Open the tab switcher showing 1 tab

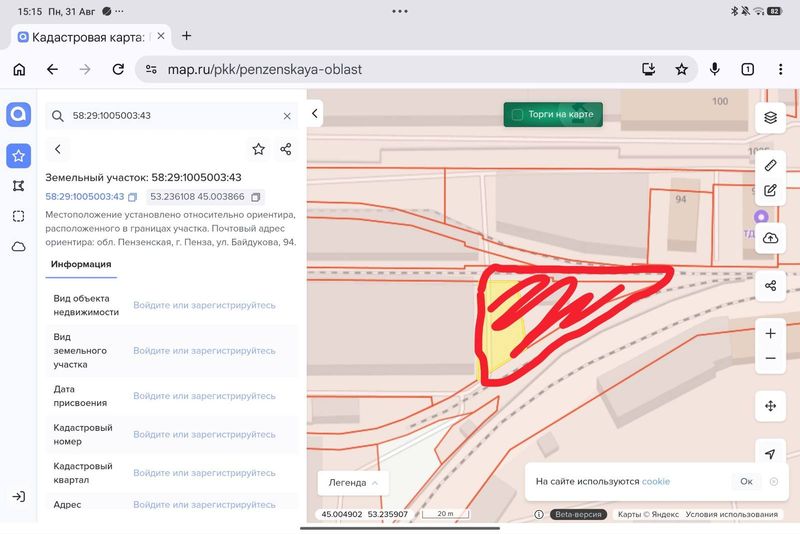747,69
